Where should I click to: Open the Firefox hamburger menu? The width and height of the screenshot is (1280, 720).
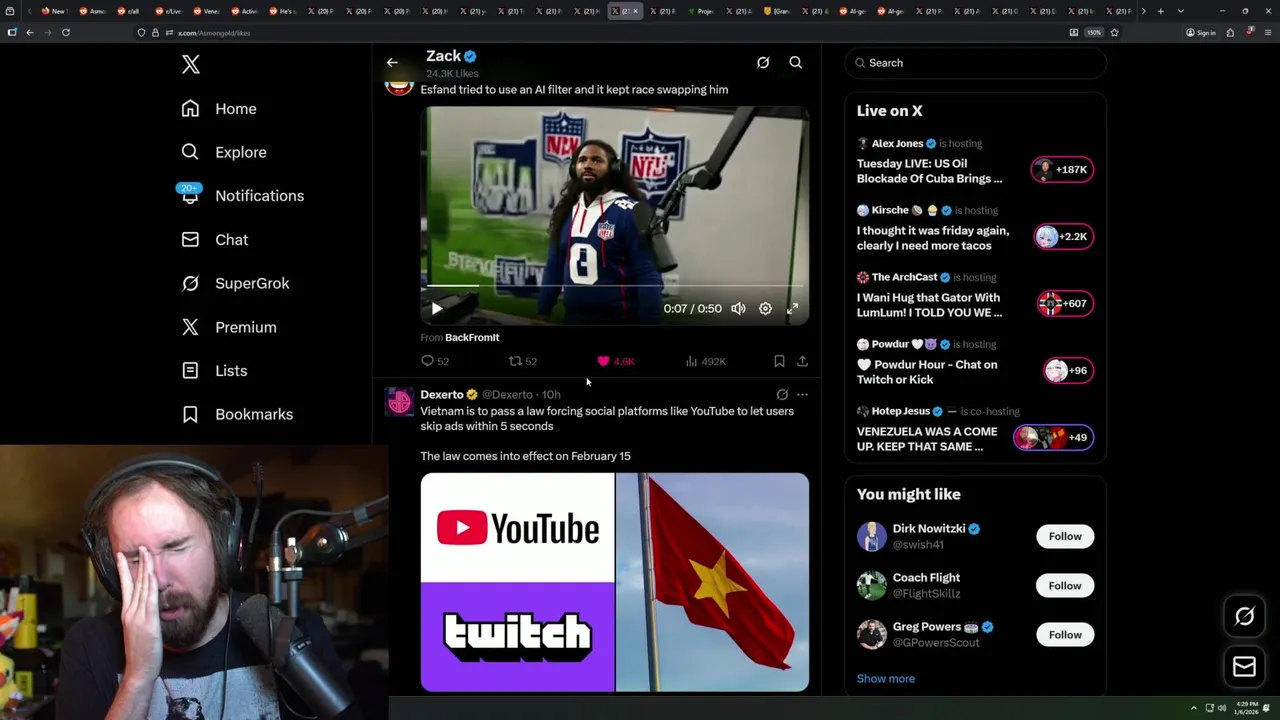point(1266,32)
